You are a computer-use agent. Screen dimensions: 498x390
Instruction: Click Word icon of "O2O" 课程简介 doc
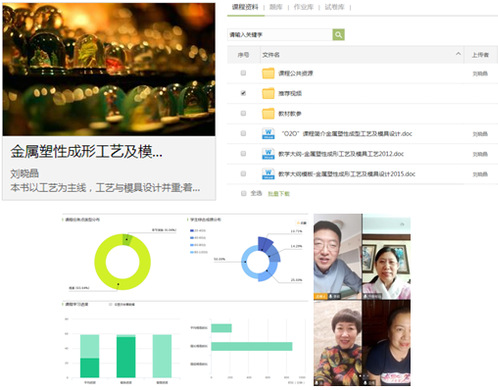pos(268,134)
